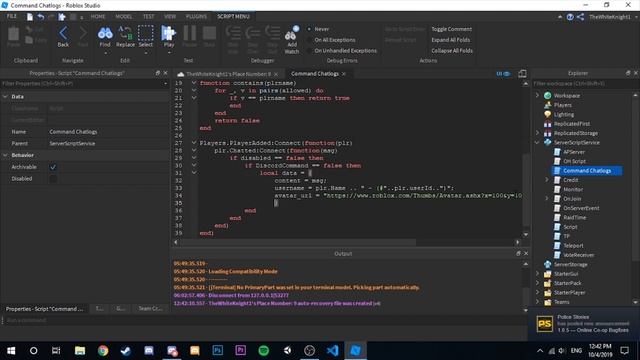Open Spotify from the taskbar
Screen dimensions: 640x360
(x=264, y=351)
